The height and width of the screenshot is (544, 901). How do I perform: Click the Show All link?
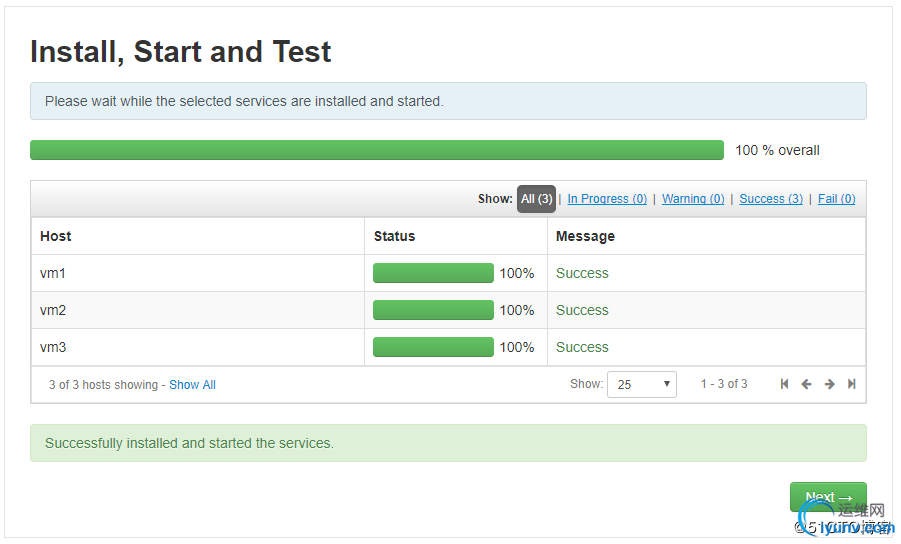(192, 385)
